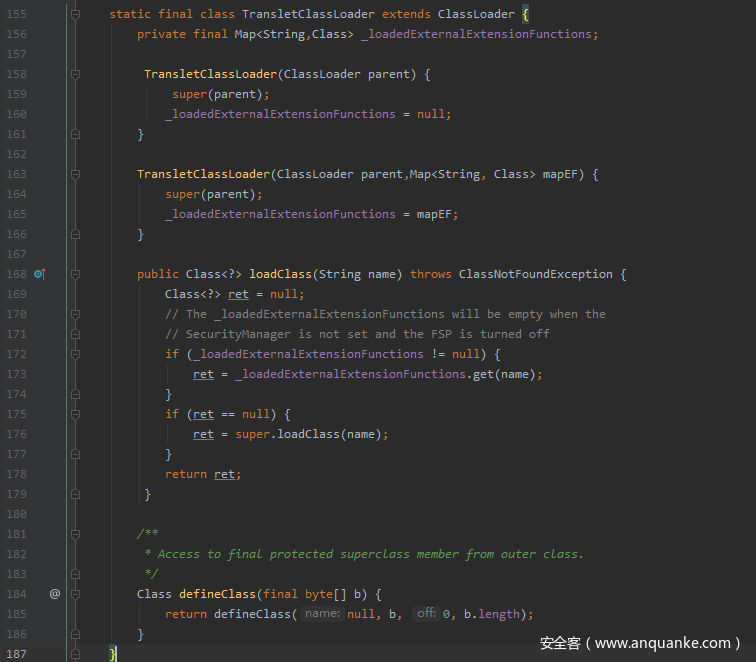Click the loadClass method name on line 168
This screenshot has width=756, height=662.
280,274
